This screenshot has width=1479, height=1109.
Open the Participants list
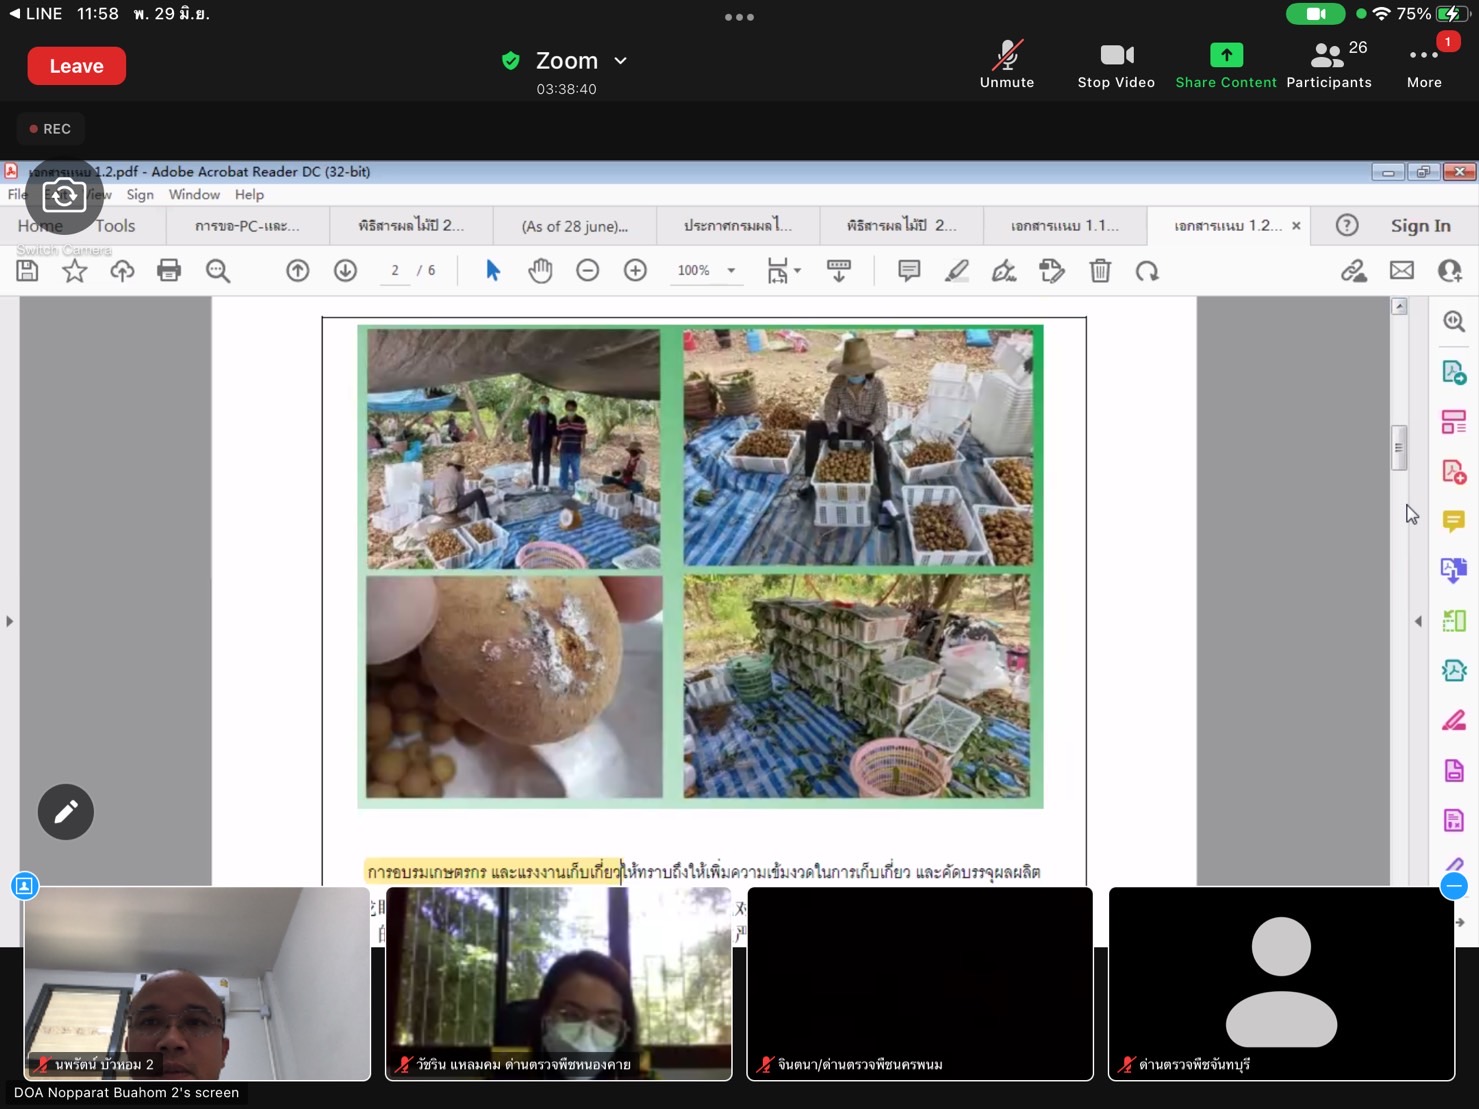(x=1329, y=65)
